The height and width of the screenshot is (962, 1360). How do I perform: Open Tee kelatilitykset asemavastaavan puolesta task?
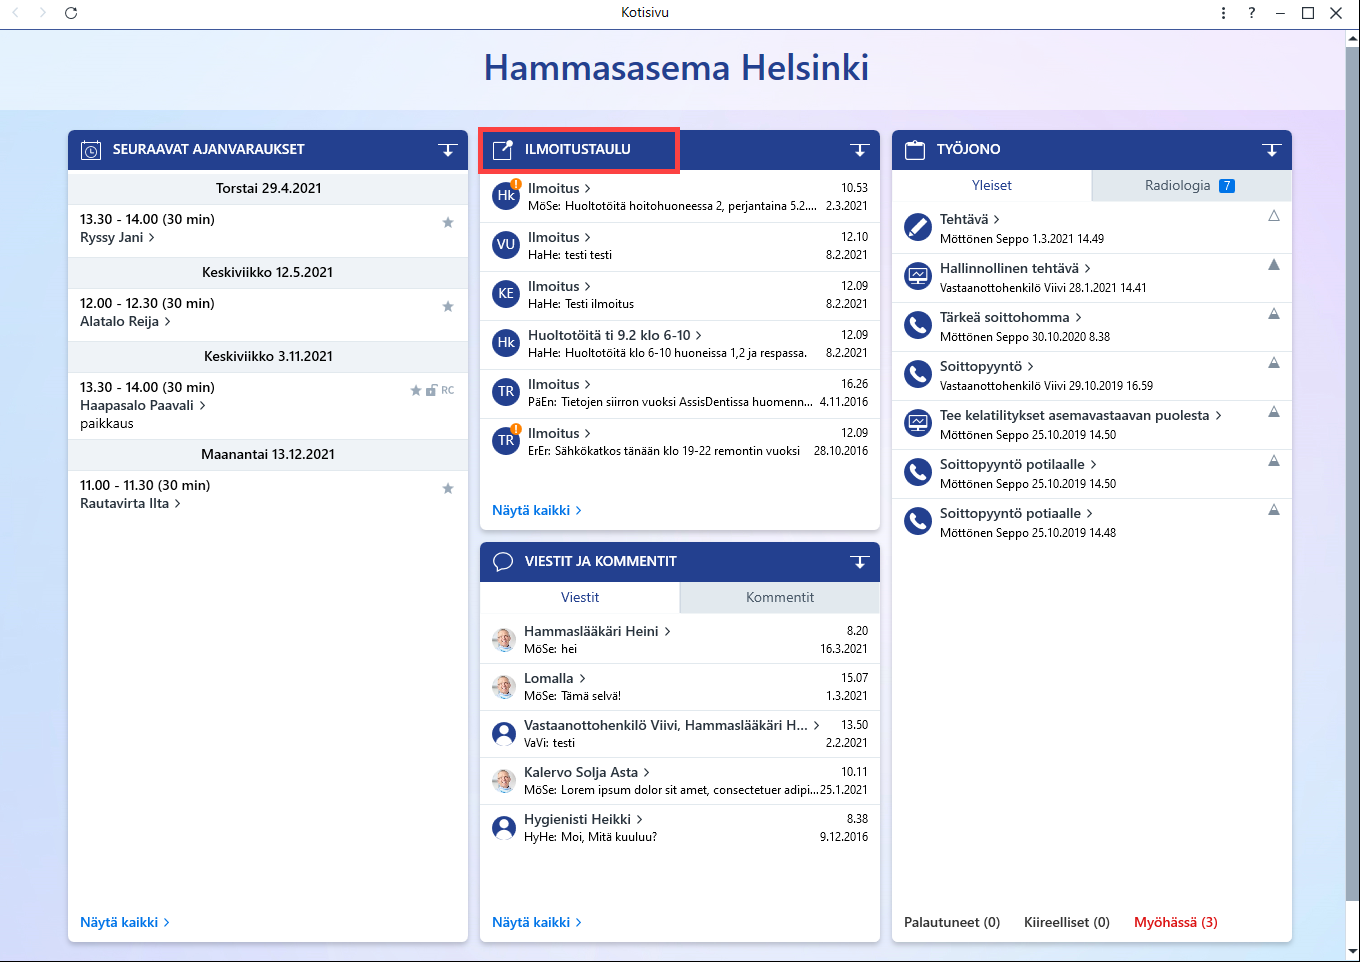tap(1081, 416)
